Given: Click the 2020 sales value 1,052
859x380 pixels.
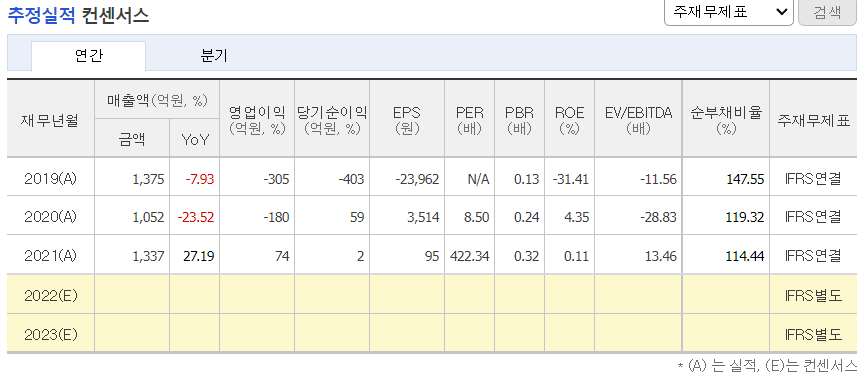Looking at the screenshot, I should pos(148,217).
